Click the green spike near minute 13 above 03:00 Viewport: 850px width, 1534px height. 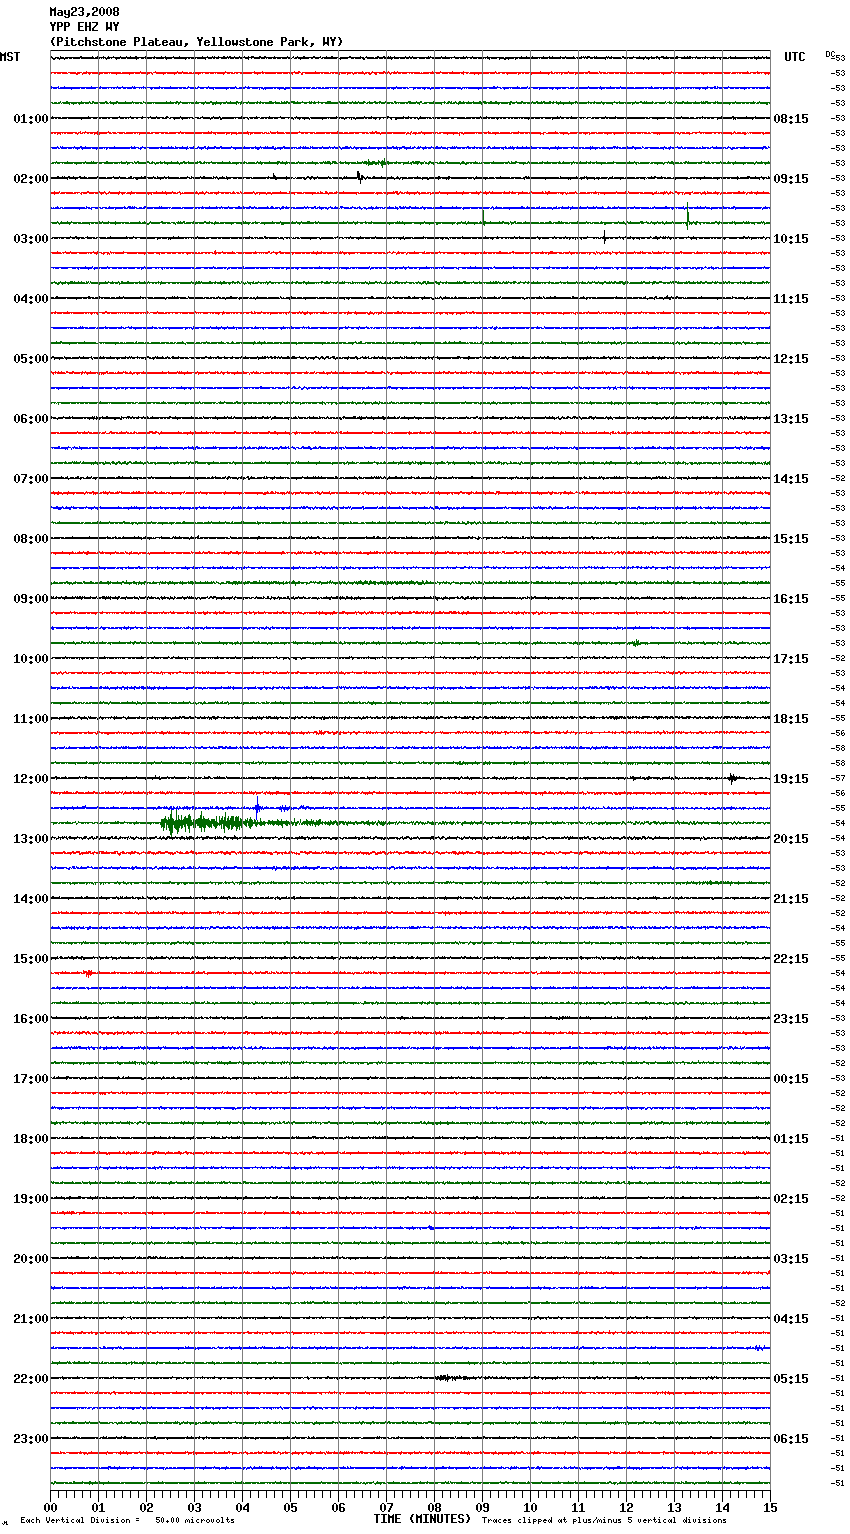[688, 216]
